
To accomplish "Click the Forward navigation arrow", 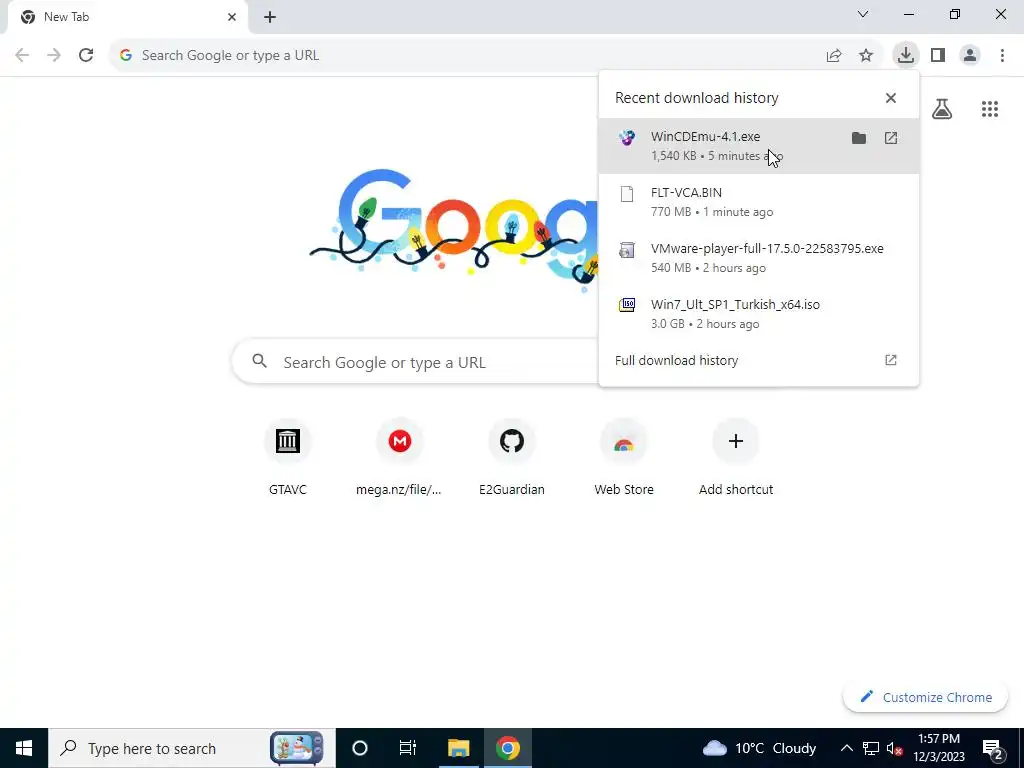I will tap(54, 56).
